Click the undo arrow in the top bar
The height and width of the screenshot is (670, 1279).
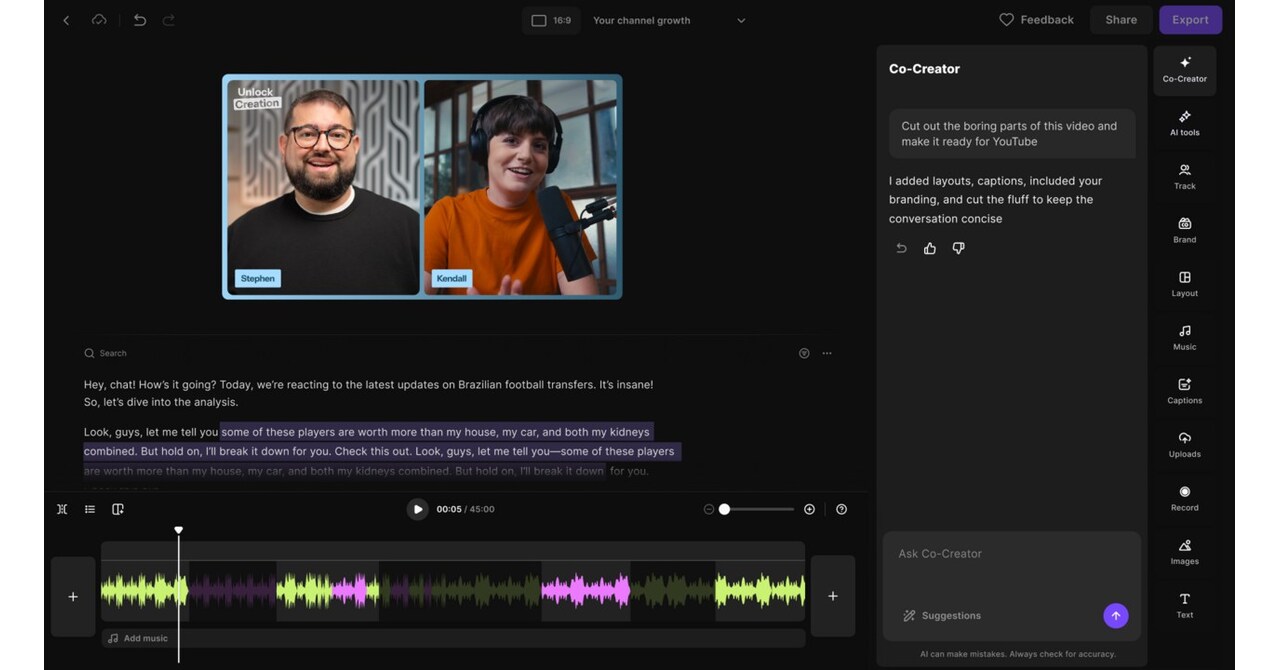pos(139,19)
